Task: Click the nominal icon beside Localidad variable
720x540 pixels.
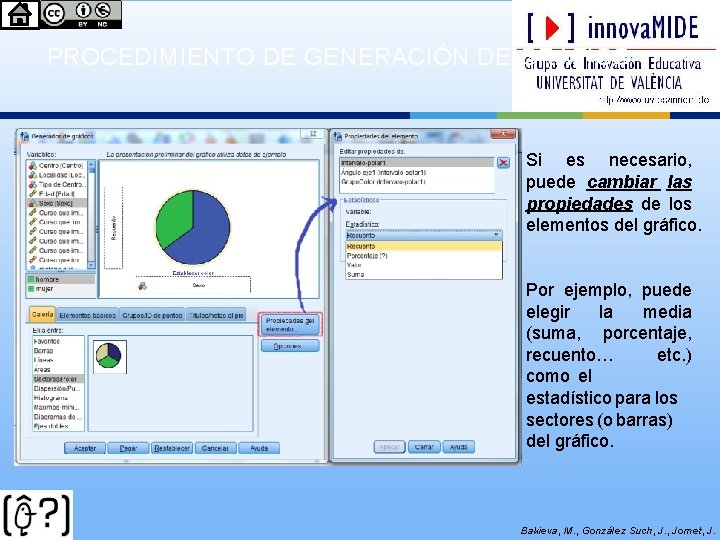Action: click(x=33, y=175)
